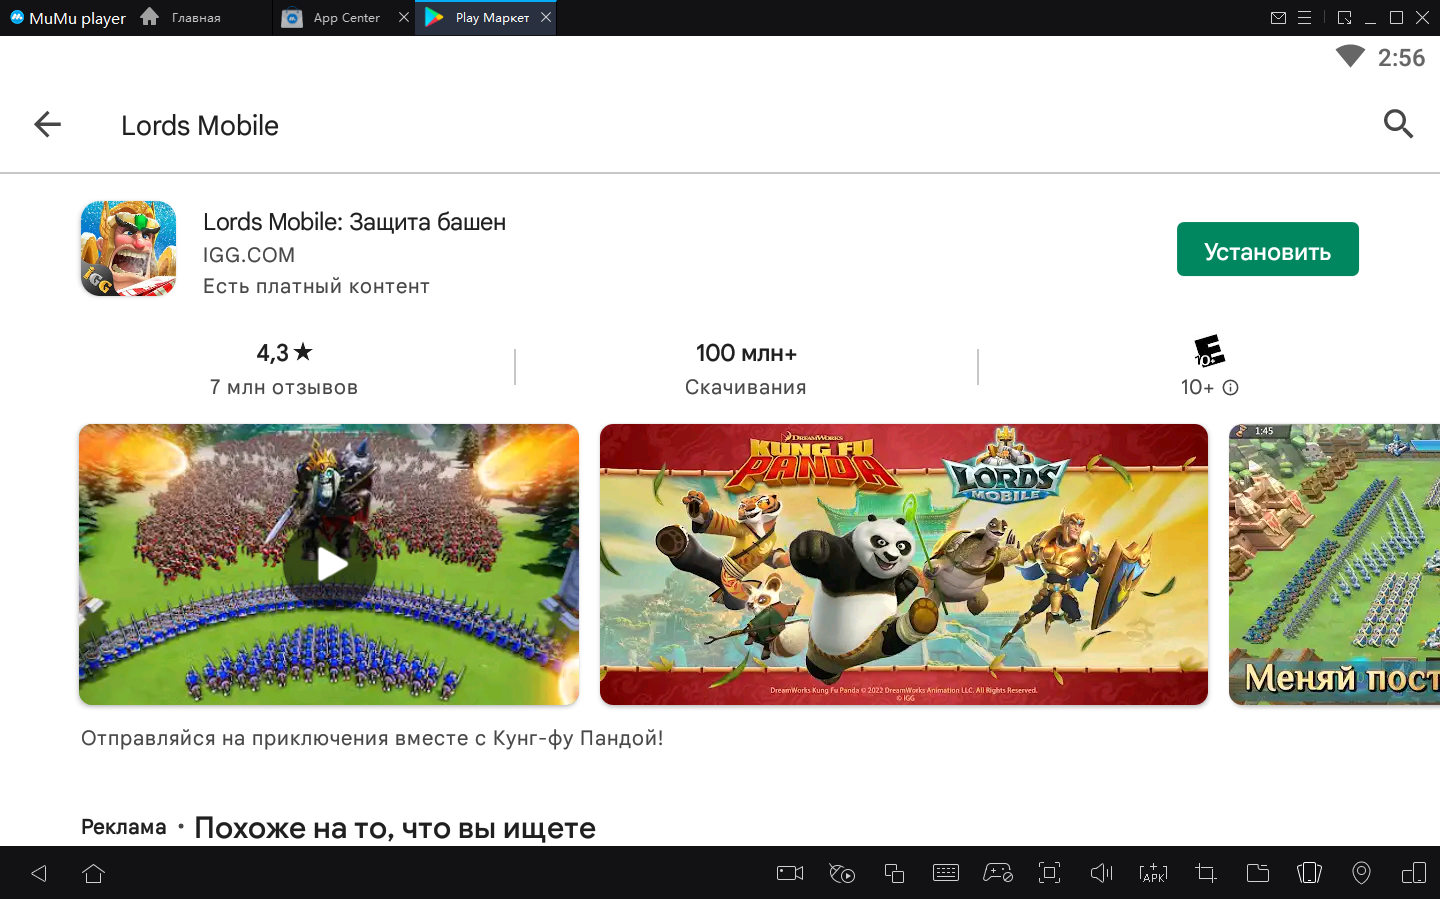
Task: Start screen recording with camera icon
Action: point(790,873)
